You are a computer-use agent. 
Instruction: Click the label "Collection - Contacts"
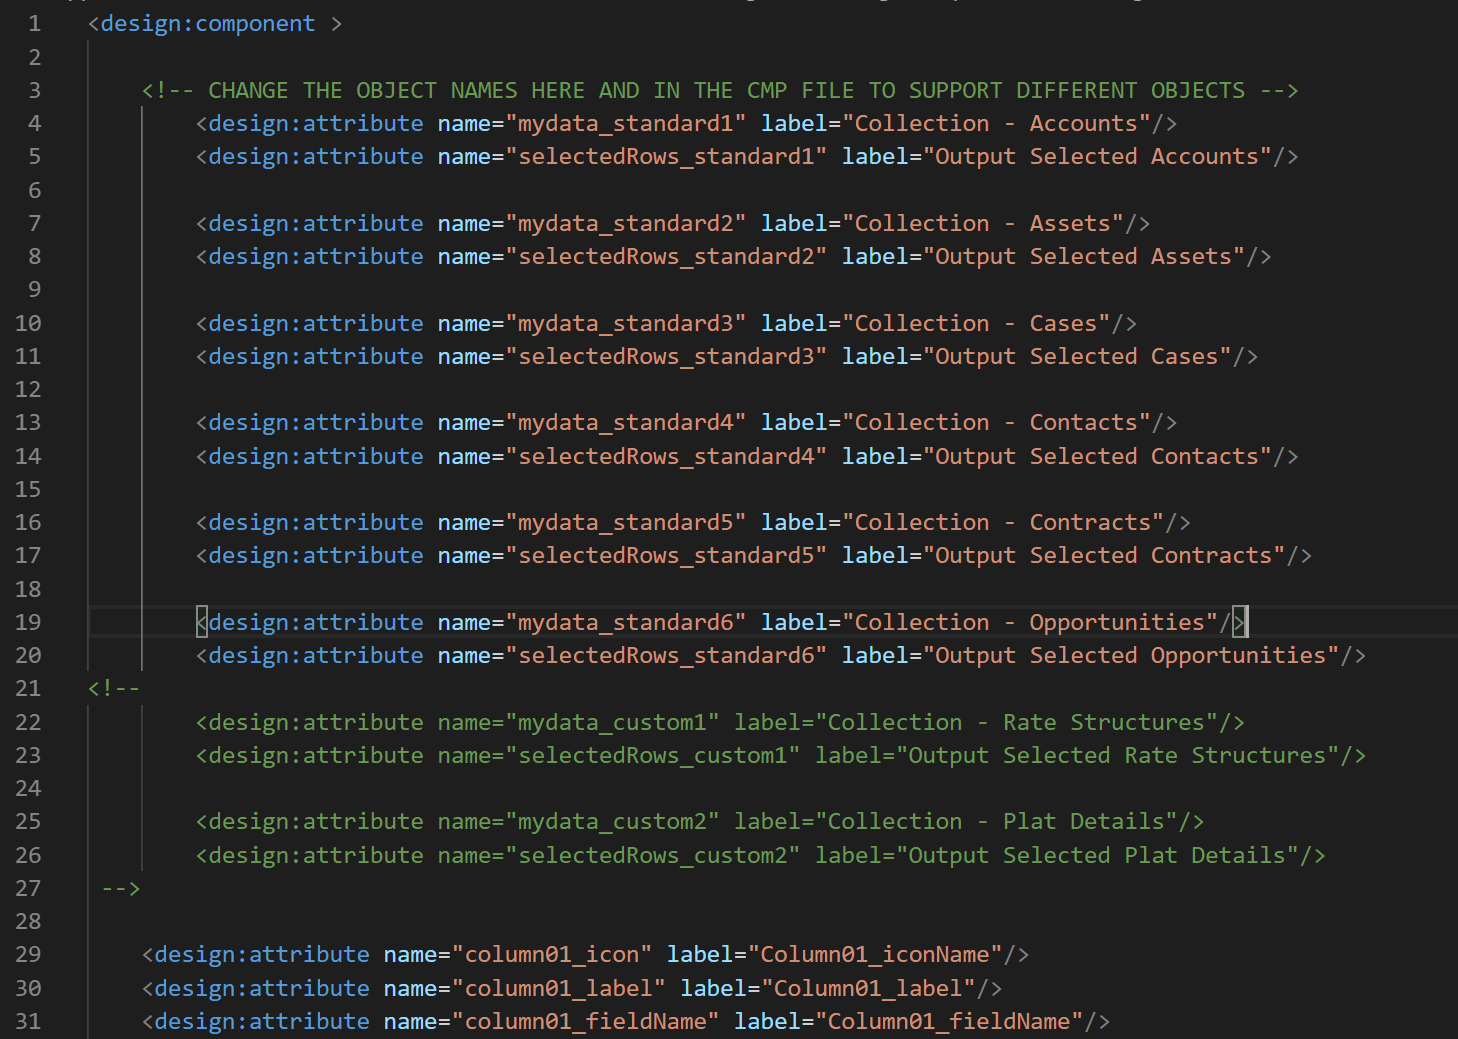coord(997,423)
